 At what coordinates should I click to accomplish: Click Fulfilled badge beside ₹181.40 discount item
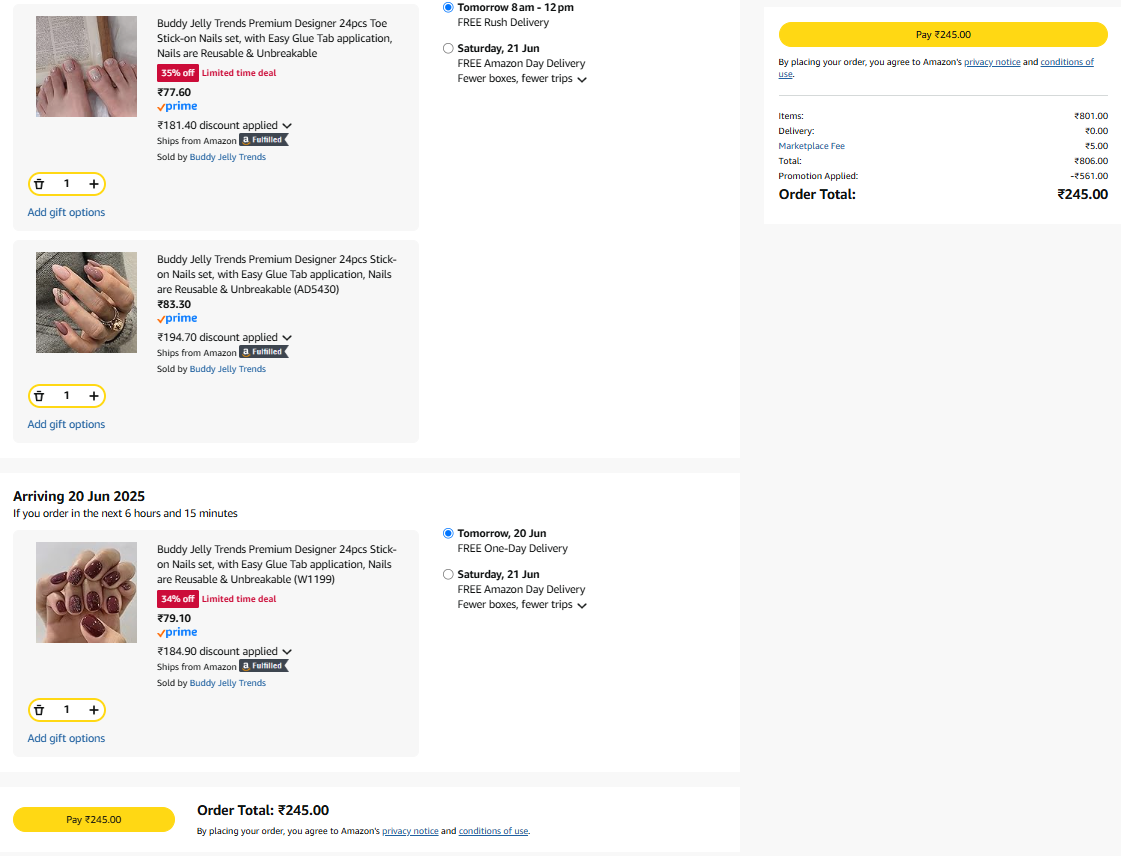pos(264,140)
